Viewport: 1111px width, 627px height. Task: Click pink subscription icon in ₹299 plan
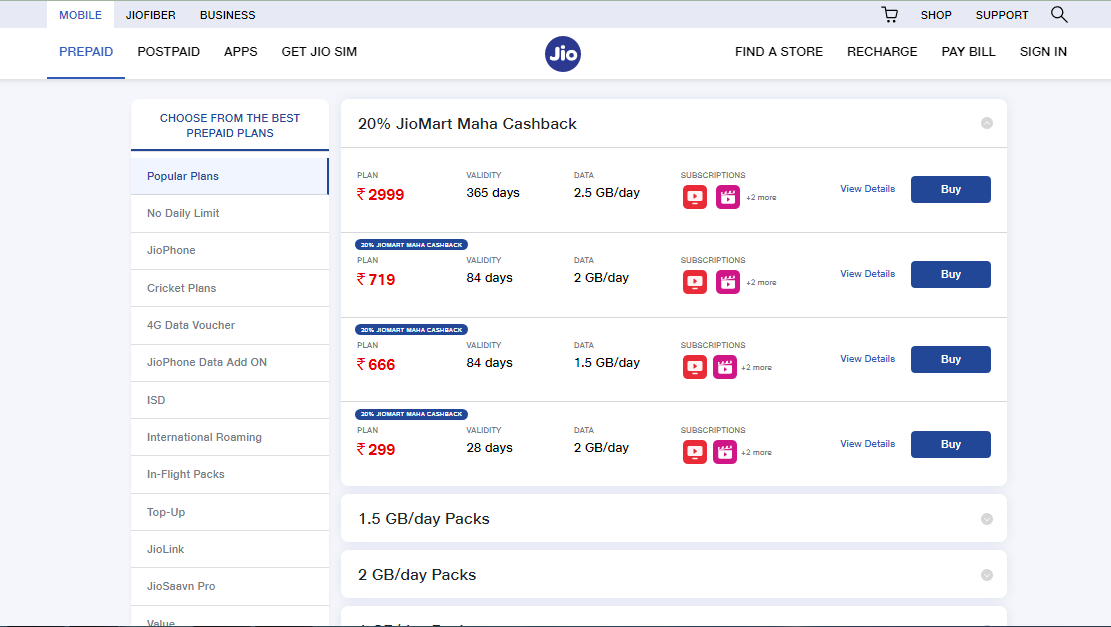(x=725, y=452)
